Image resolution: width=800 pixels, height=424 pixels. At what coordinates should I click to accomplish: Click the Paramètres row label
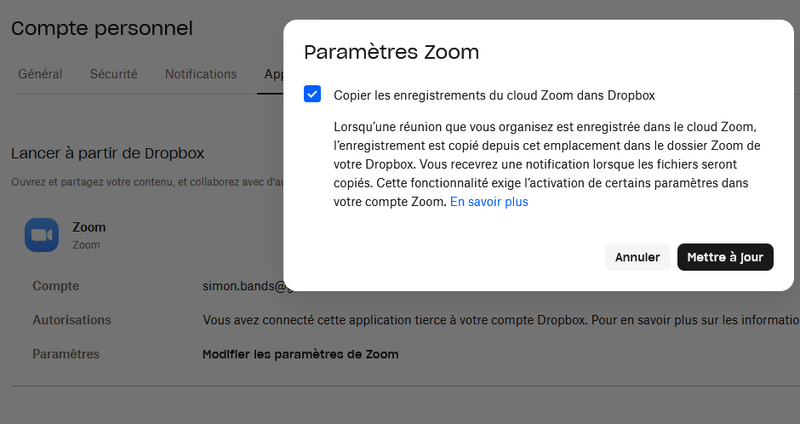(66, 354)
